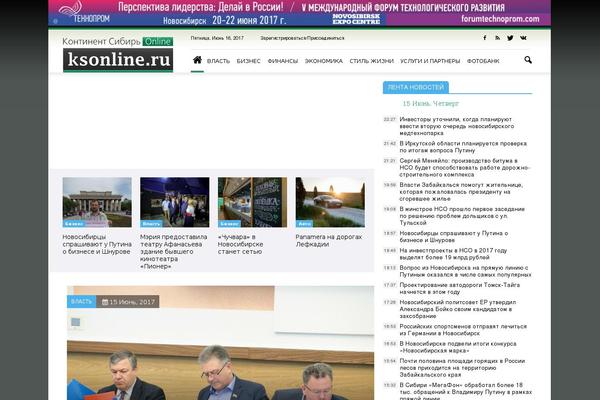Open the УСЛУГИ И ПАРТНЕРЫ menu
600x400 pixels.
pyautogui.click(x=430, y=61)
